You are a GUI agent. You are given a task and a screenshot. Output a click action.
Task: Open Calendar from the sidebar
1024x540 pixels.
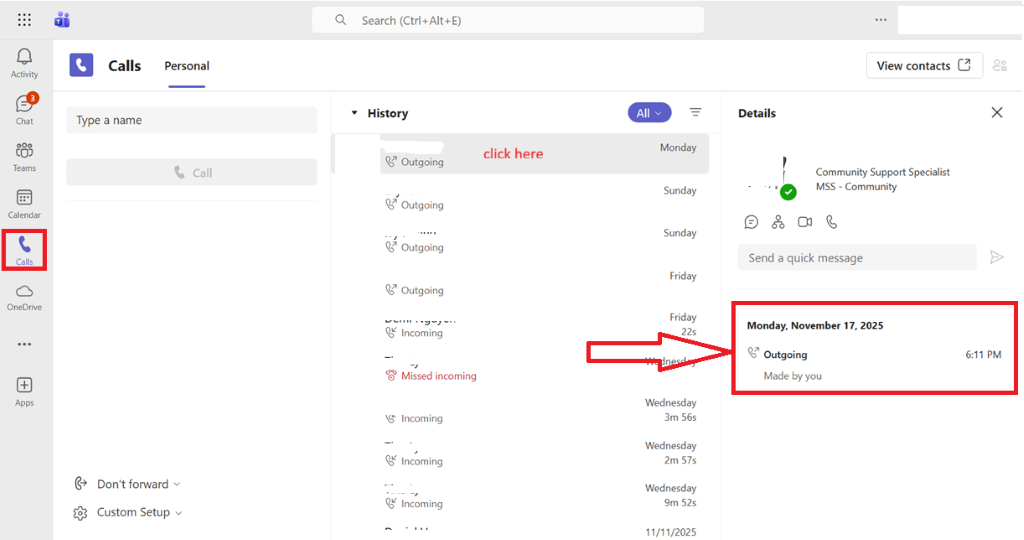pos(24,204)
